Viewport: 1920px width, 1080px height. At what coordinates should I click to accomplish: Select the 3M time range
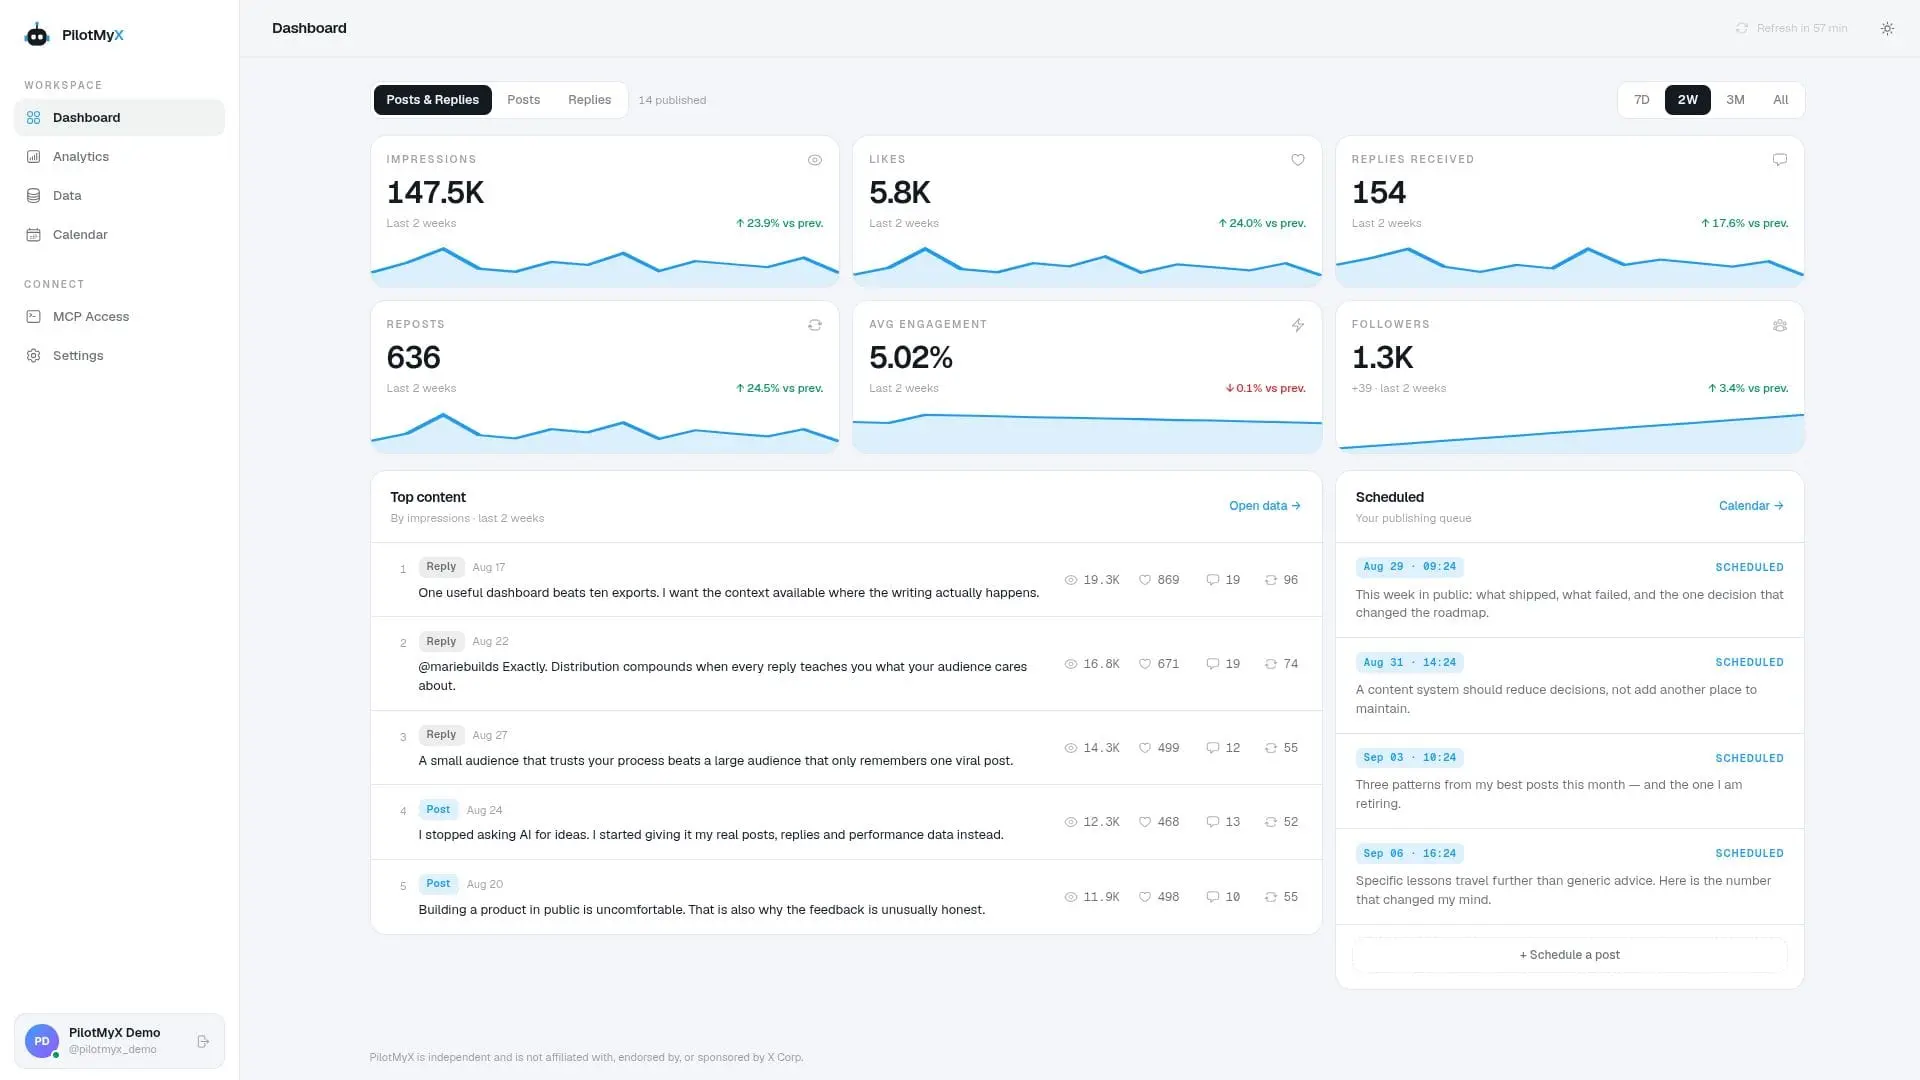1735,100
